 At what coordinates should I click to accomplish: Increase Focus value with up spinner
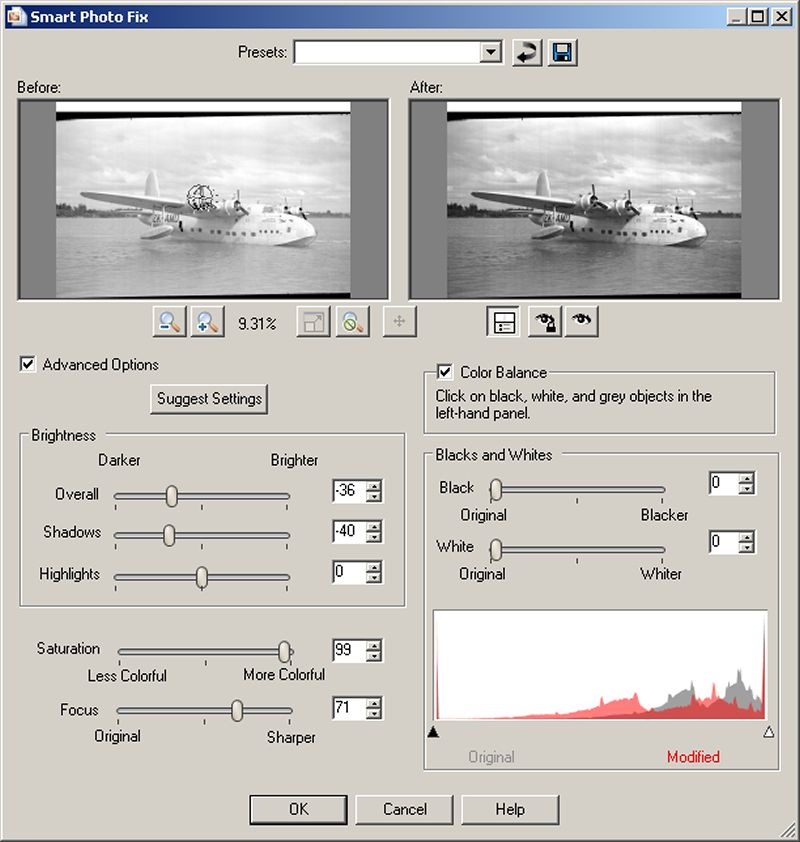point(374,702)
